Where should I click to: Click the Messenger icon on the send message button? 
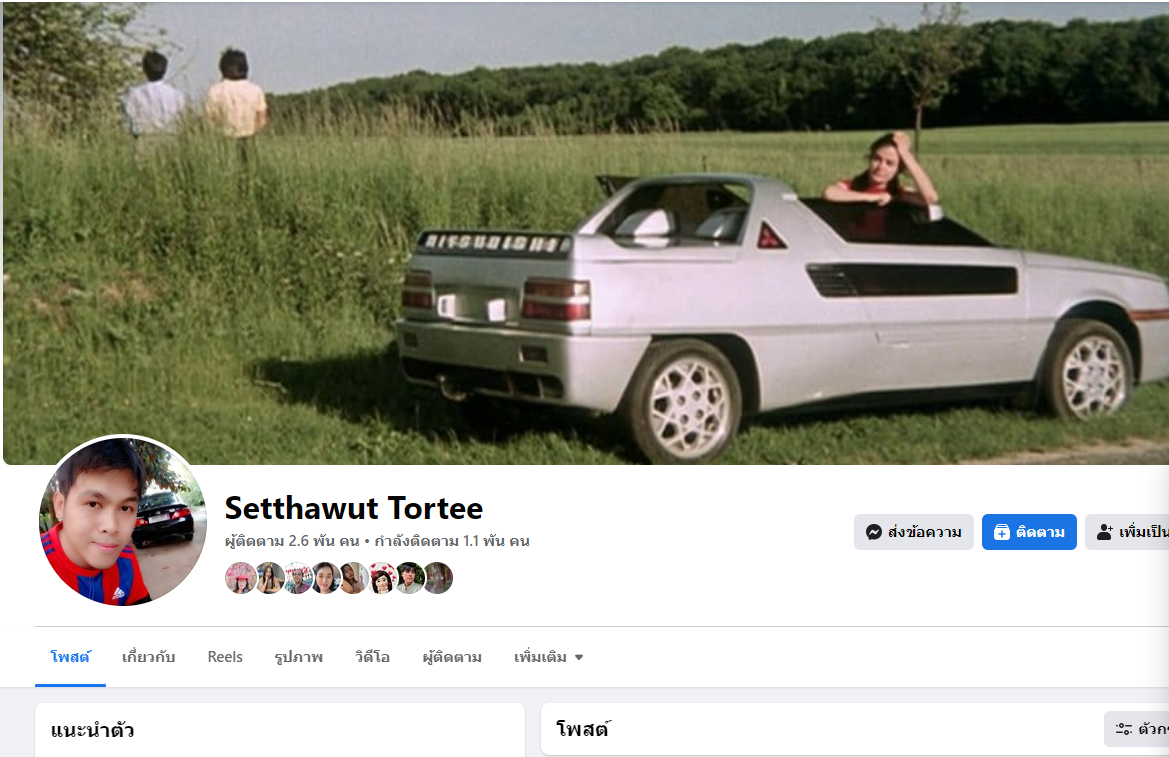pos(874,532)
